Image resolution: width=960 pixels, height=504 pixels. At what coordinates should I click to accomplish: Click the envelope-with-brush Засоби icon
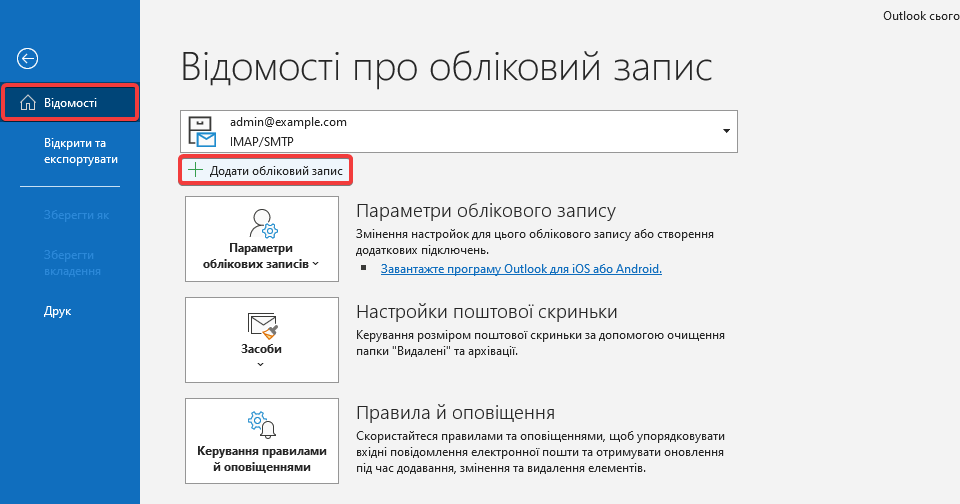point(262,325)
